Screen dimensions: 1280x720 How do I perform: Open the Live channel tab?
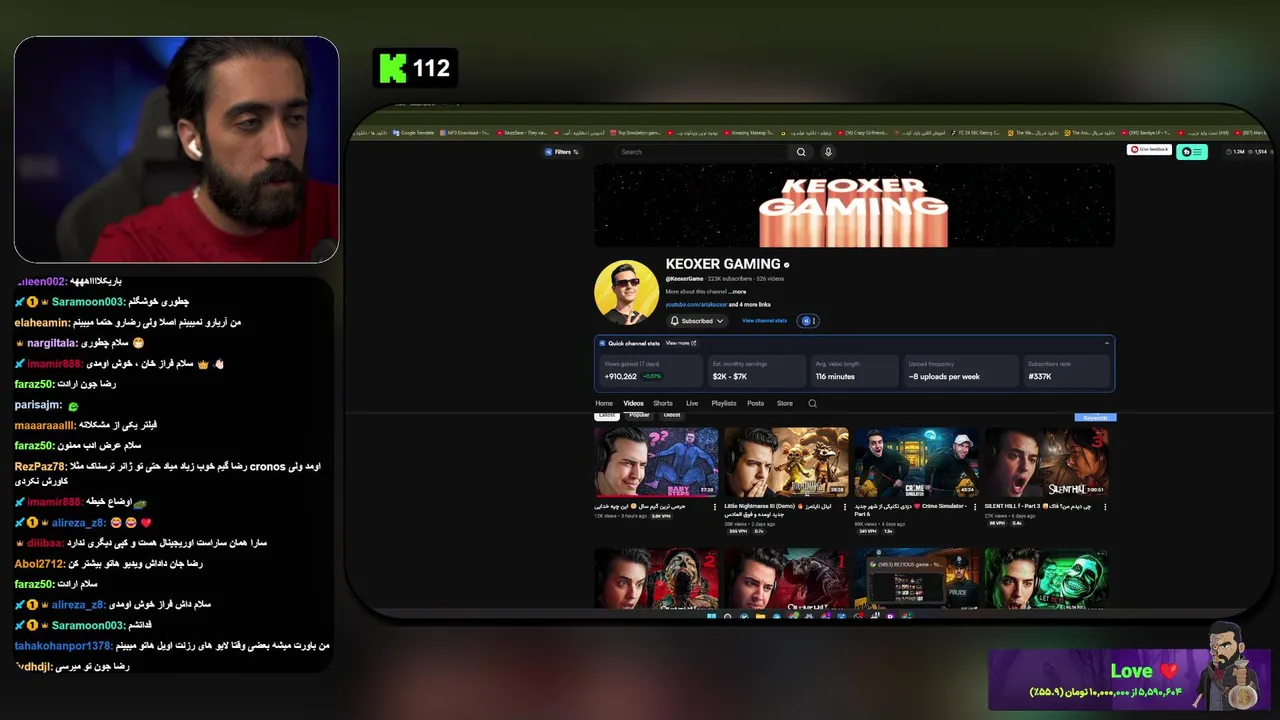[692, 403]
